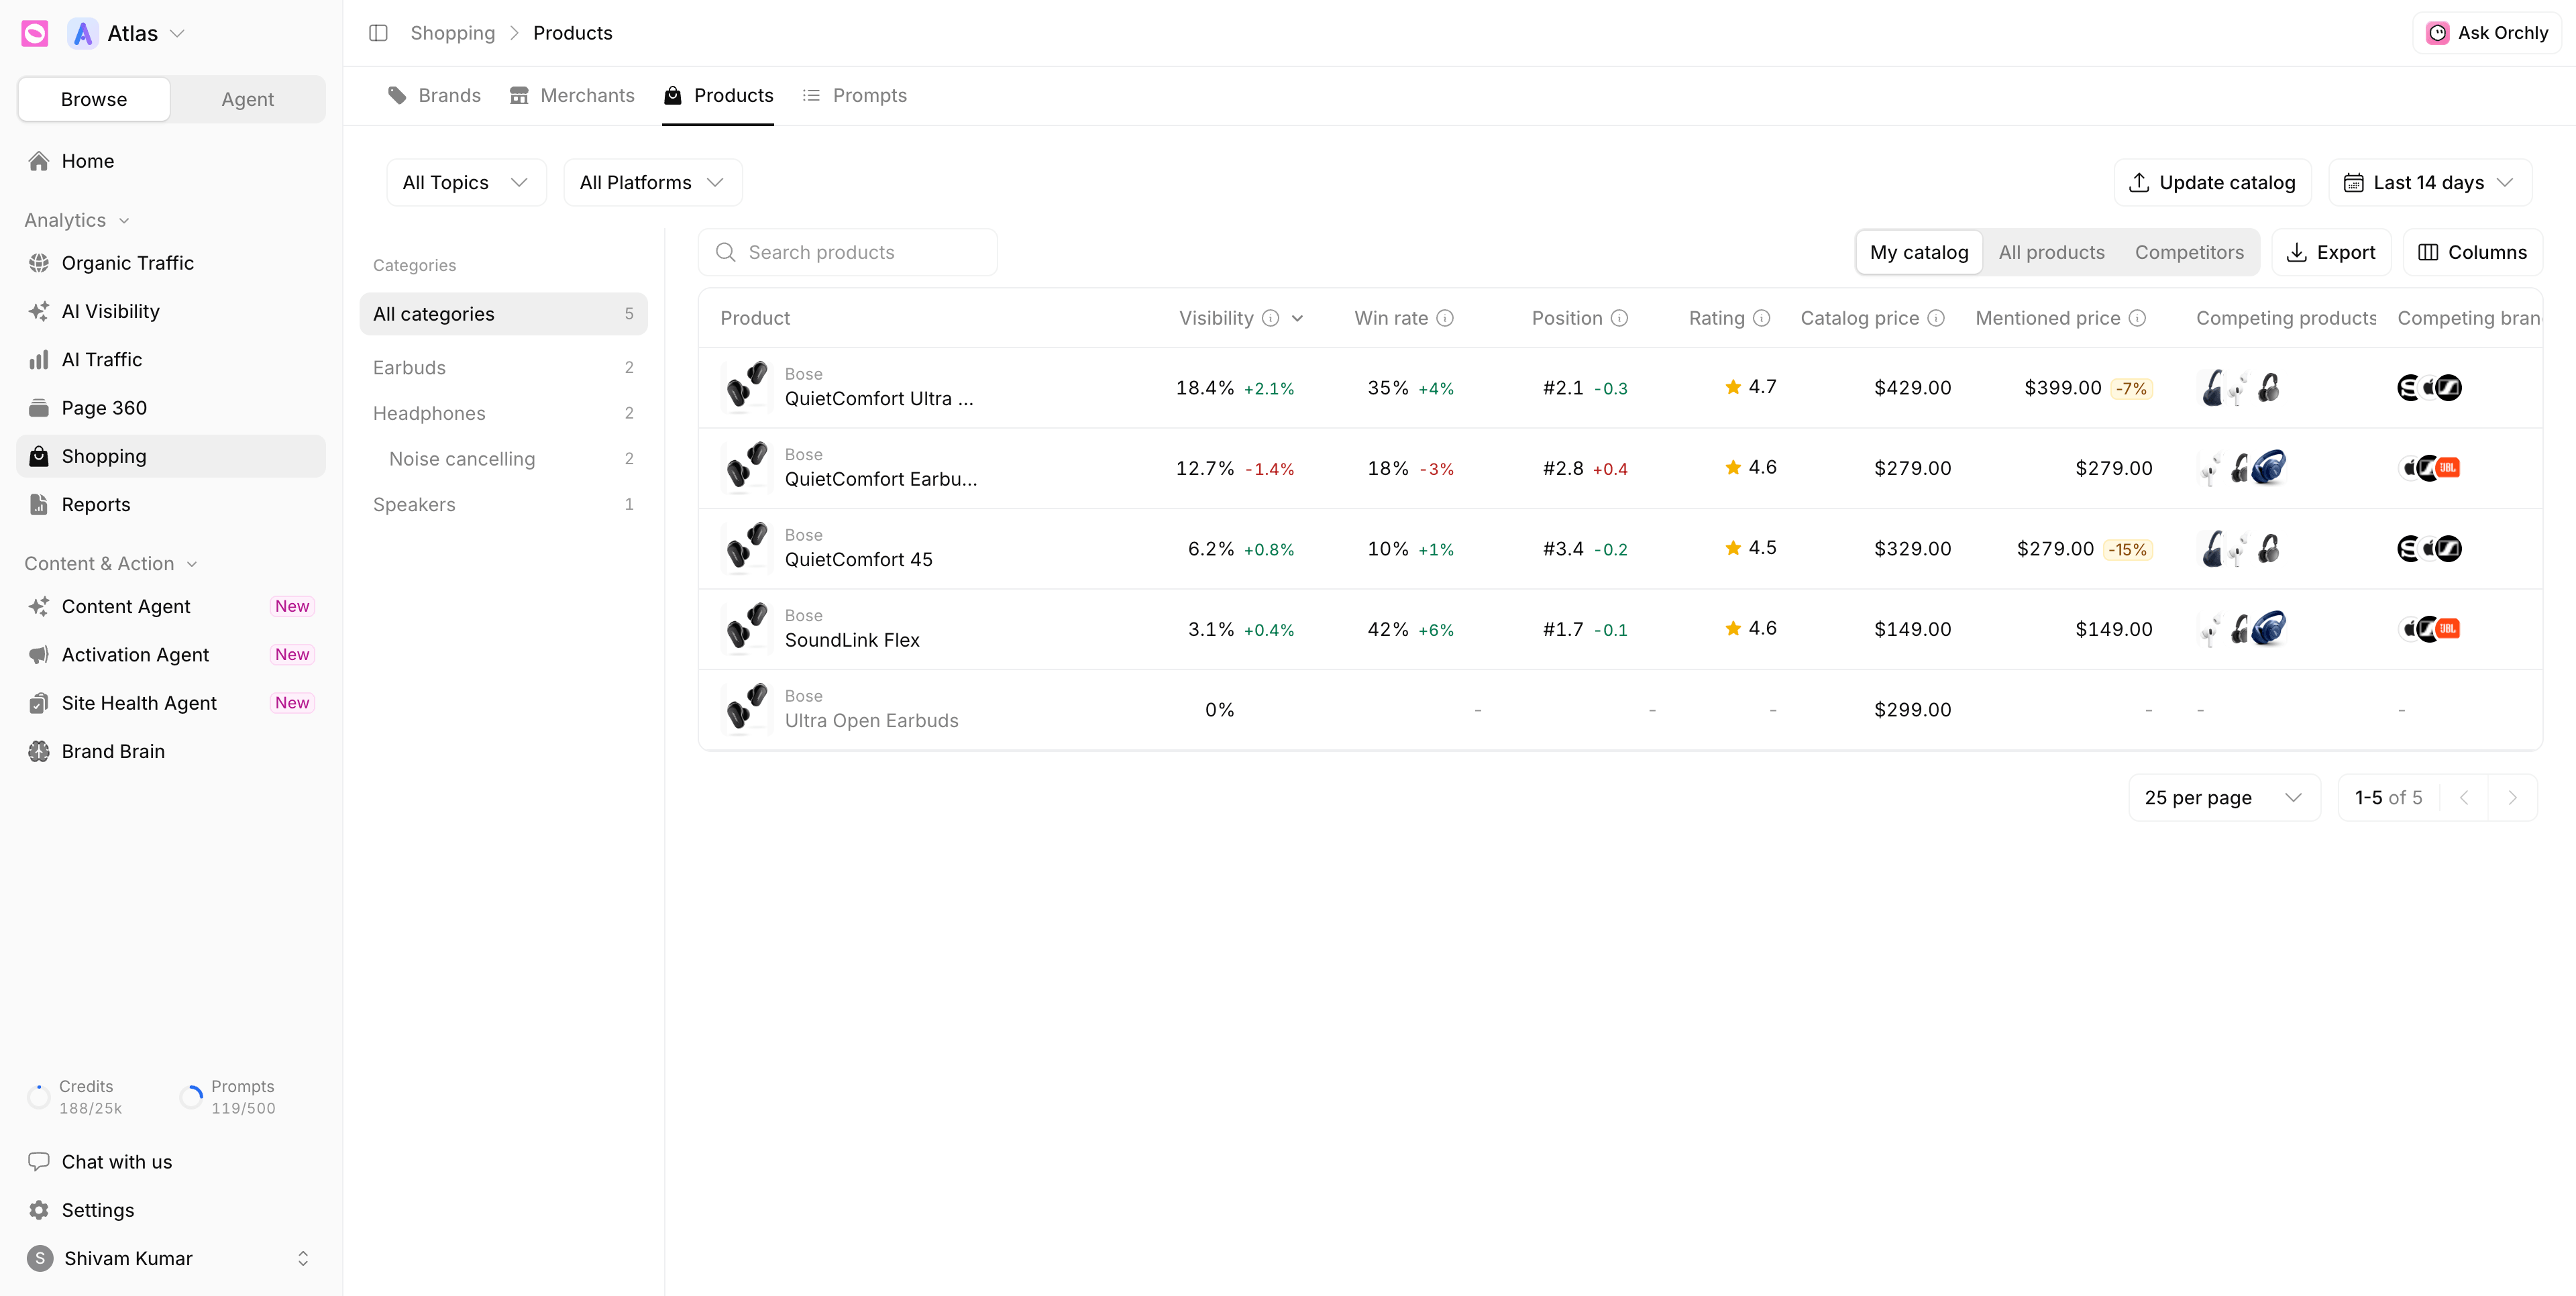
Task: Switch to Browse mode toggle
Action: [94, 99]
